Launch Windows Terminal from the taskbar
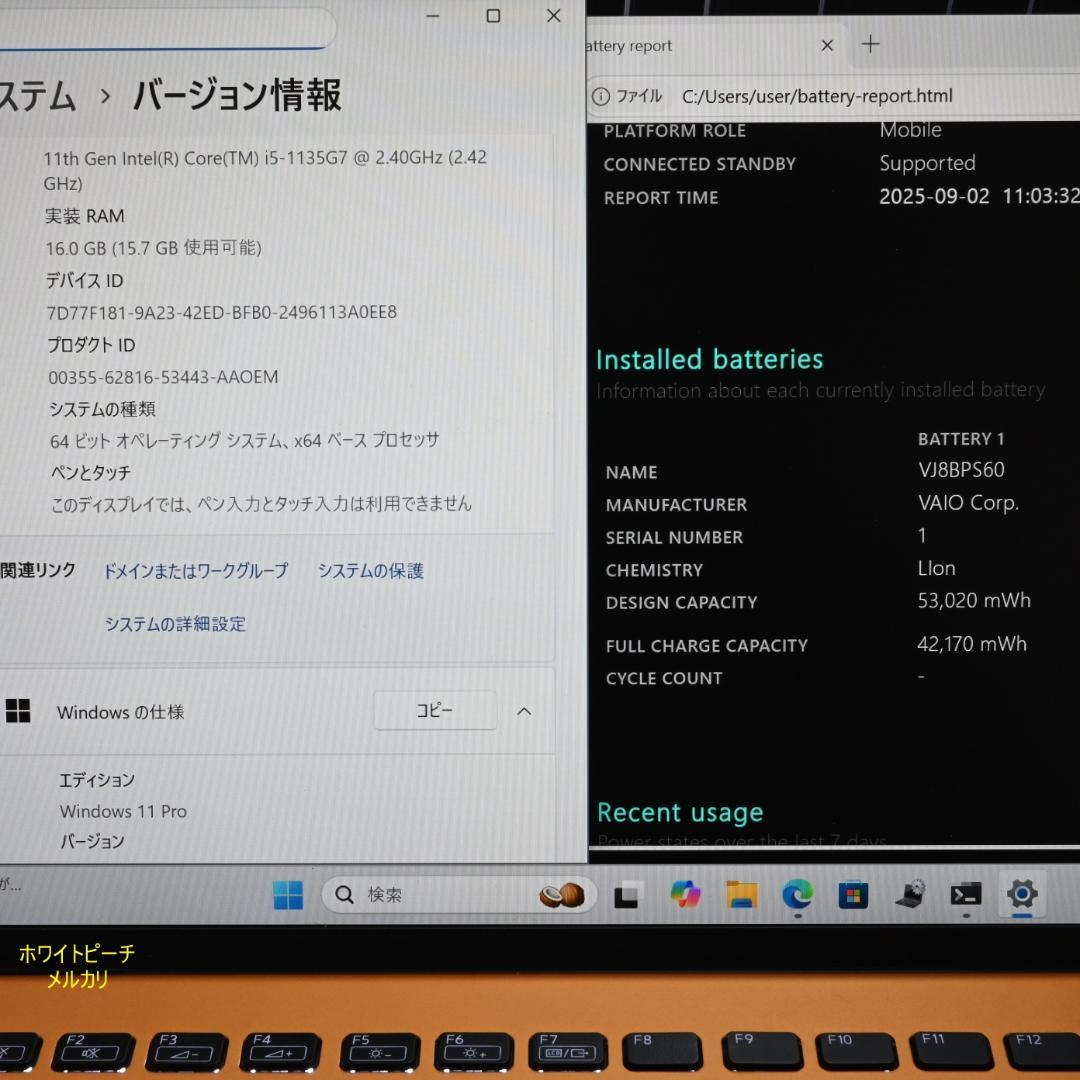Image resolution: width=1080 pixels, height=1080 pixels. pos(965,895)
